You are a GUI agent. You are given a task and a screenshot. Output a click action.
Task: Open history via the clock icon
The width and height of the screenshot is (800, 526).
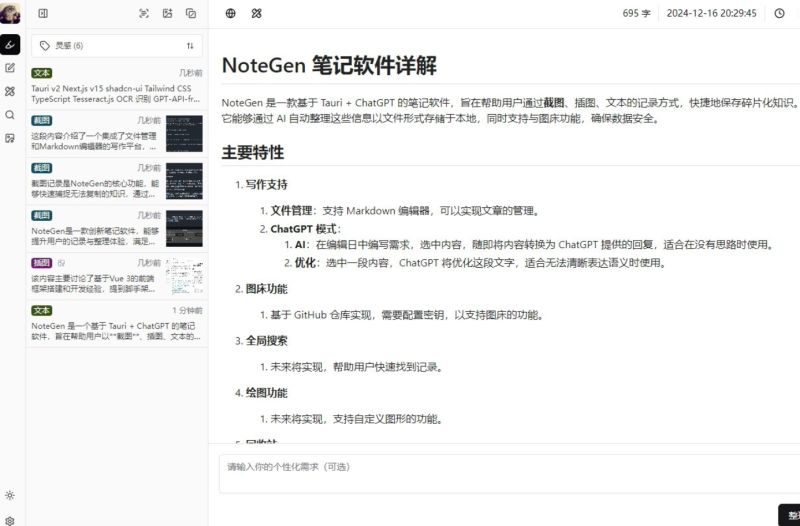click(780, 13)
